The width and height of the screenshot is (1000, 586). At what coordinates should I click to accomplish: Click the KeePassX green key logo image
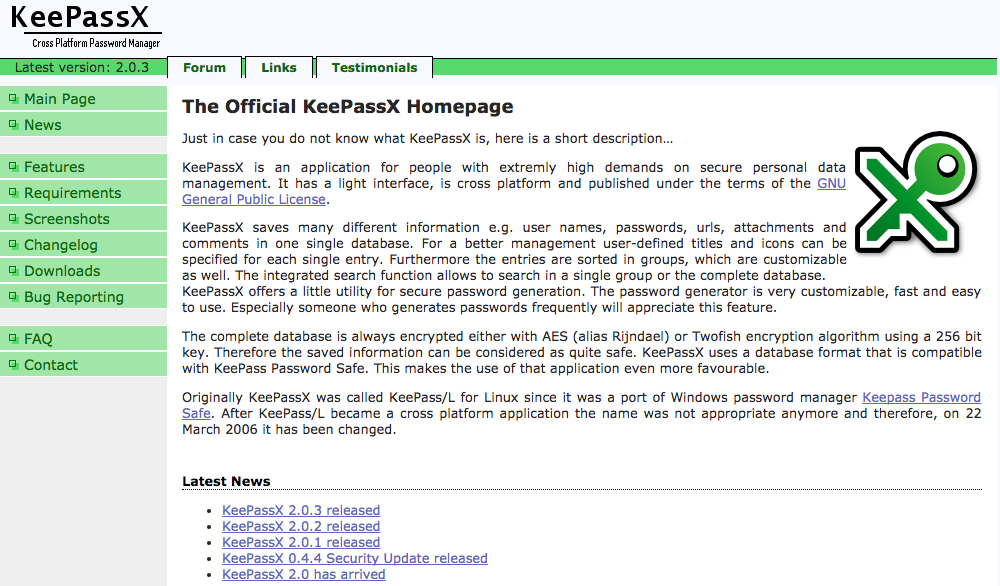(915, 192)
